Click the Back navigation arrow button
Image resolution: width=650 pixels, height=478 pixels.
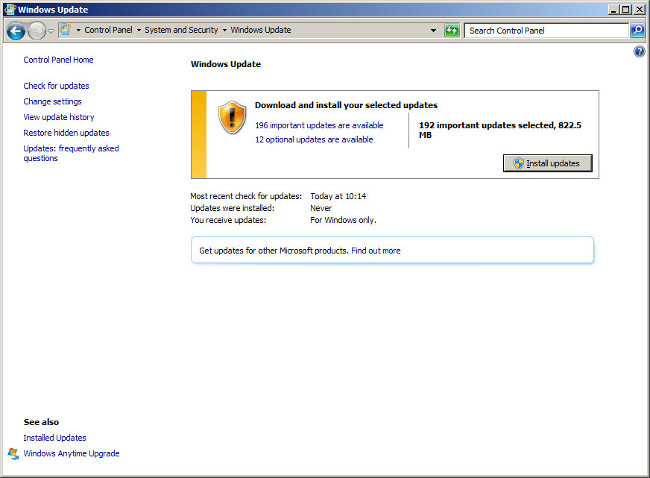(15, 31)
